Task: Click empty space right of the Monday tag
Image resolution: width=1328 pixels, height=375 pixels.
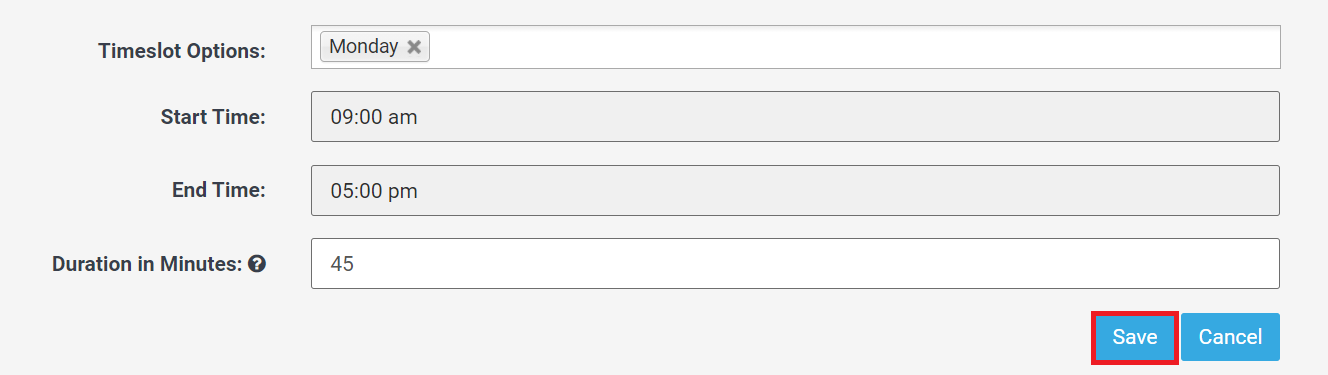Action: pos(855,47)
